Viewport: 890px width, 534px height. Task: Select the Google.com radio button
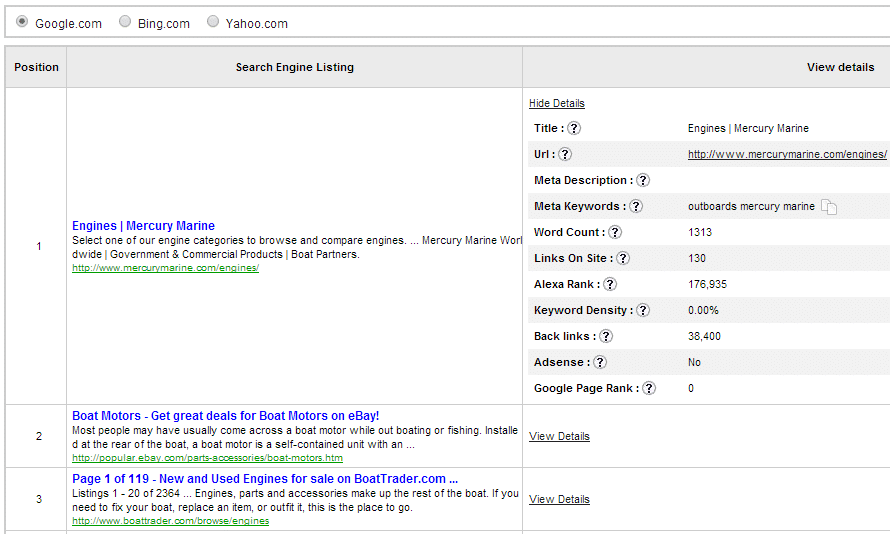coord(22,22)
